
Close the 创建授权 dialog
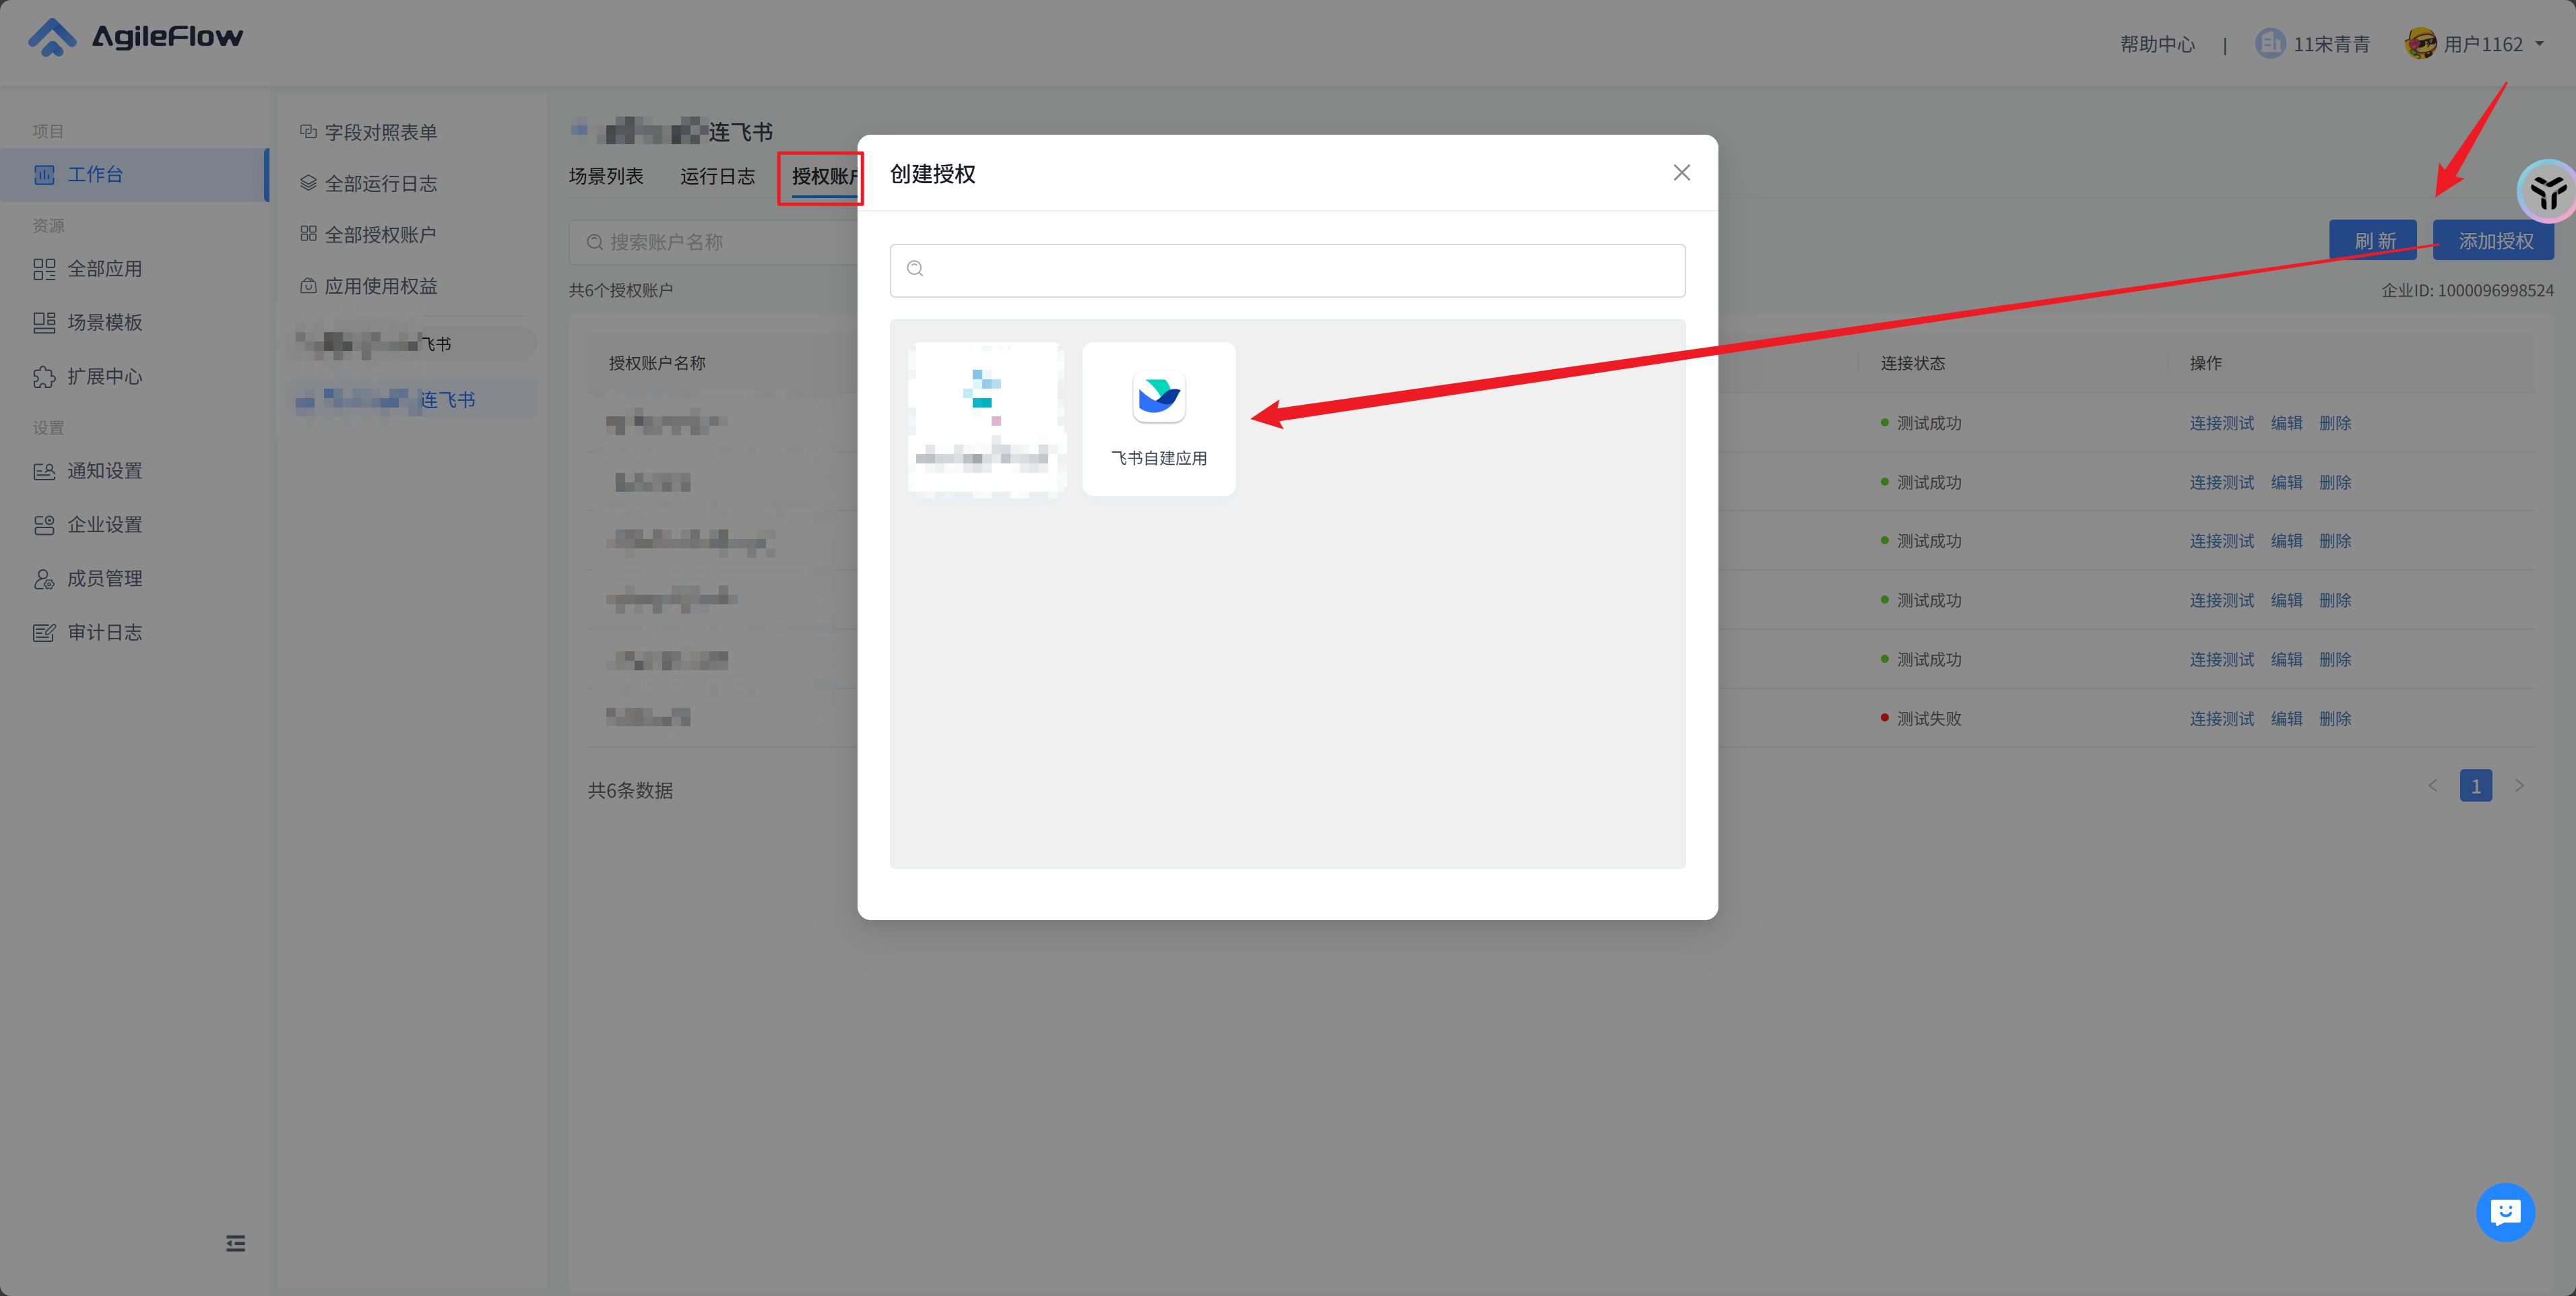coord(1681,173)
